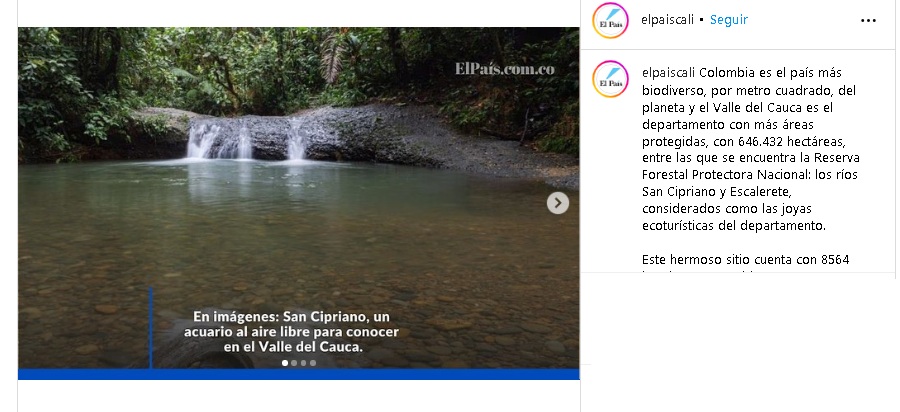This screenshot has height=412, width=900.
Task: Open elpaiscali username in the header
Action: pyautogui.click(x=668, y=20)
